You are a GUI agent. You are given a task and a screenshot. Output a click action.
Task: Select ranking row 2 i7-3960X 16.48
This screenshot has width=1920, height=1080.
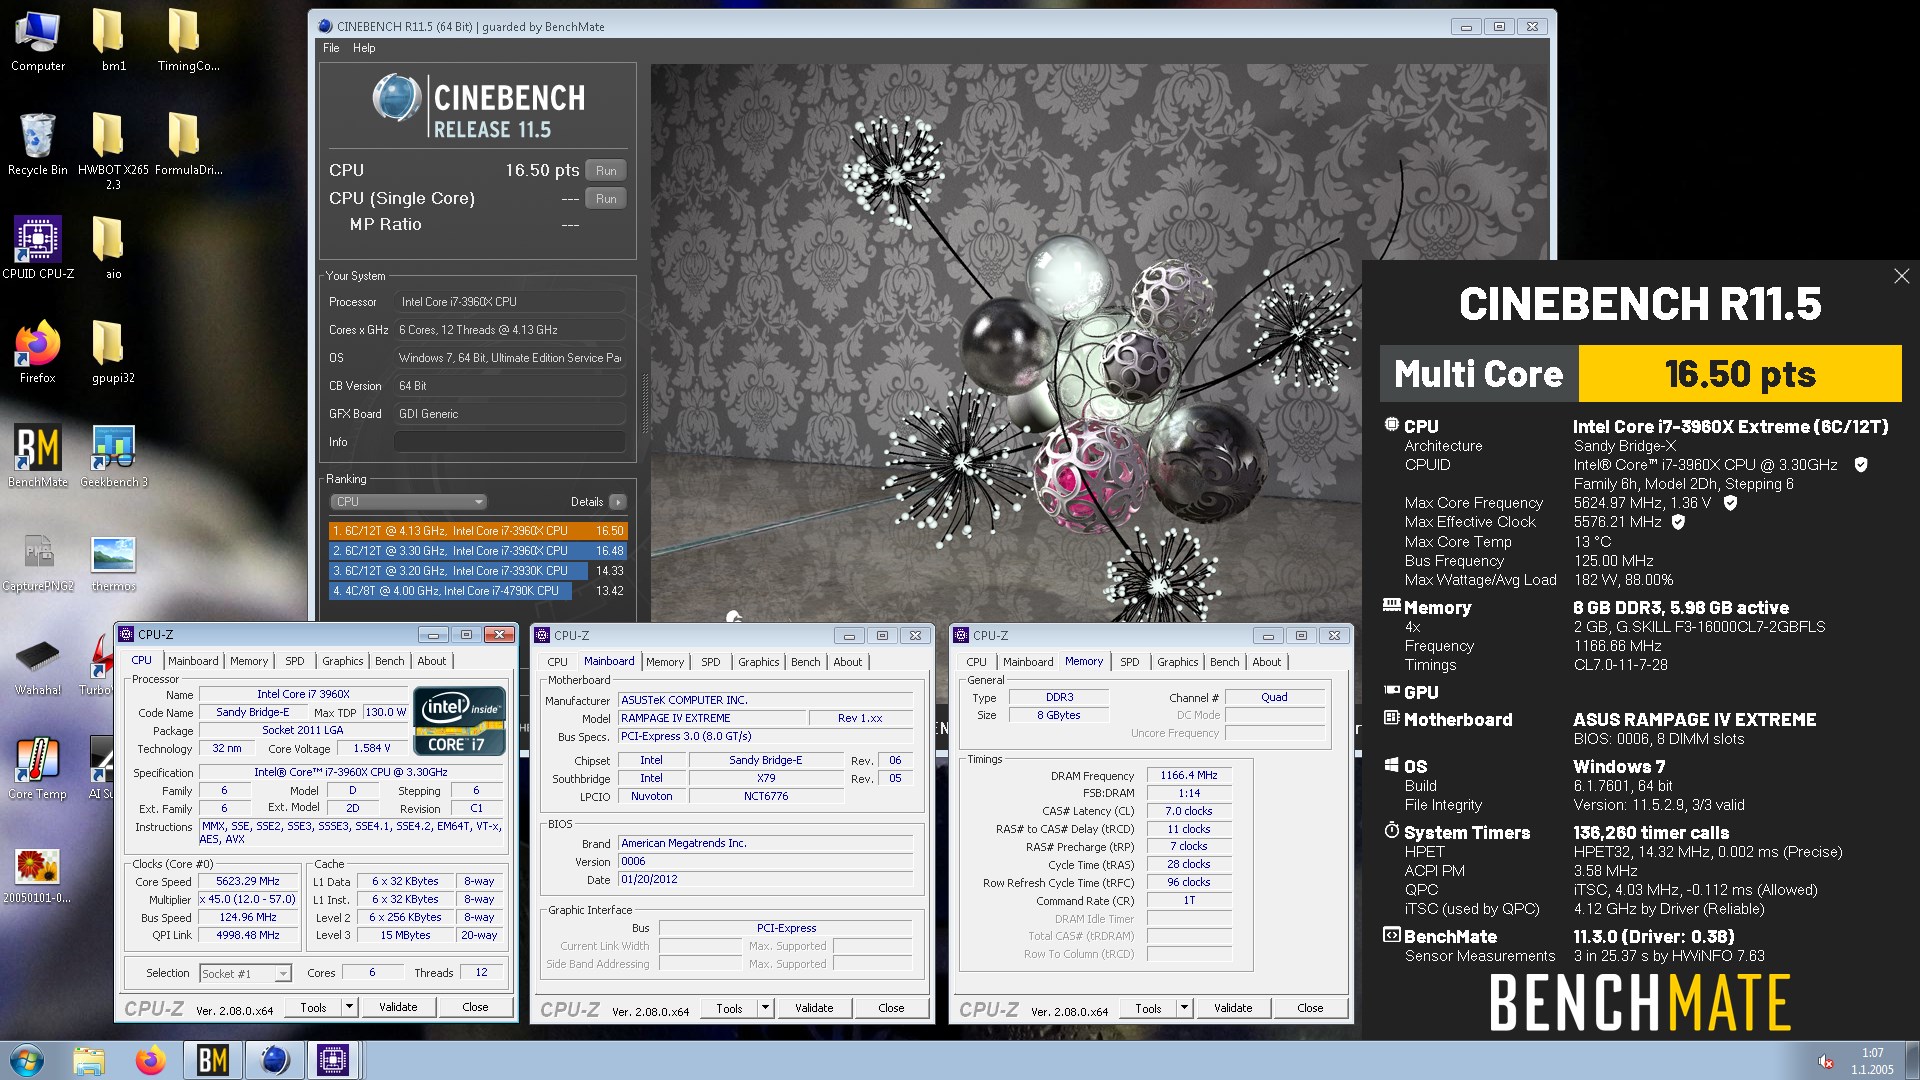pyautogui.click(x=478, y=551)
